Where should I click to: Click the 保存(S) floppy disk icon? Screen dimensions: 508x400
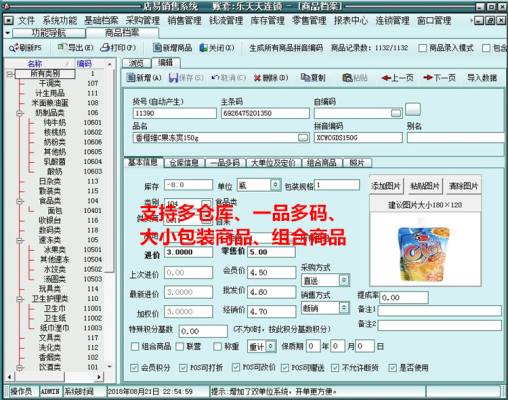[x=173, y=78]
